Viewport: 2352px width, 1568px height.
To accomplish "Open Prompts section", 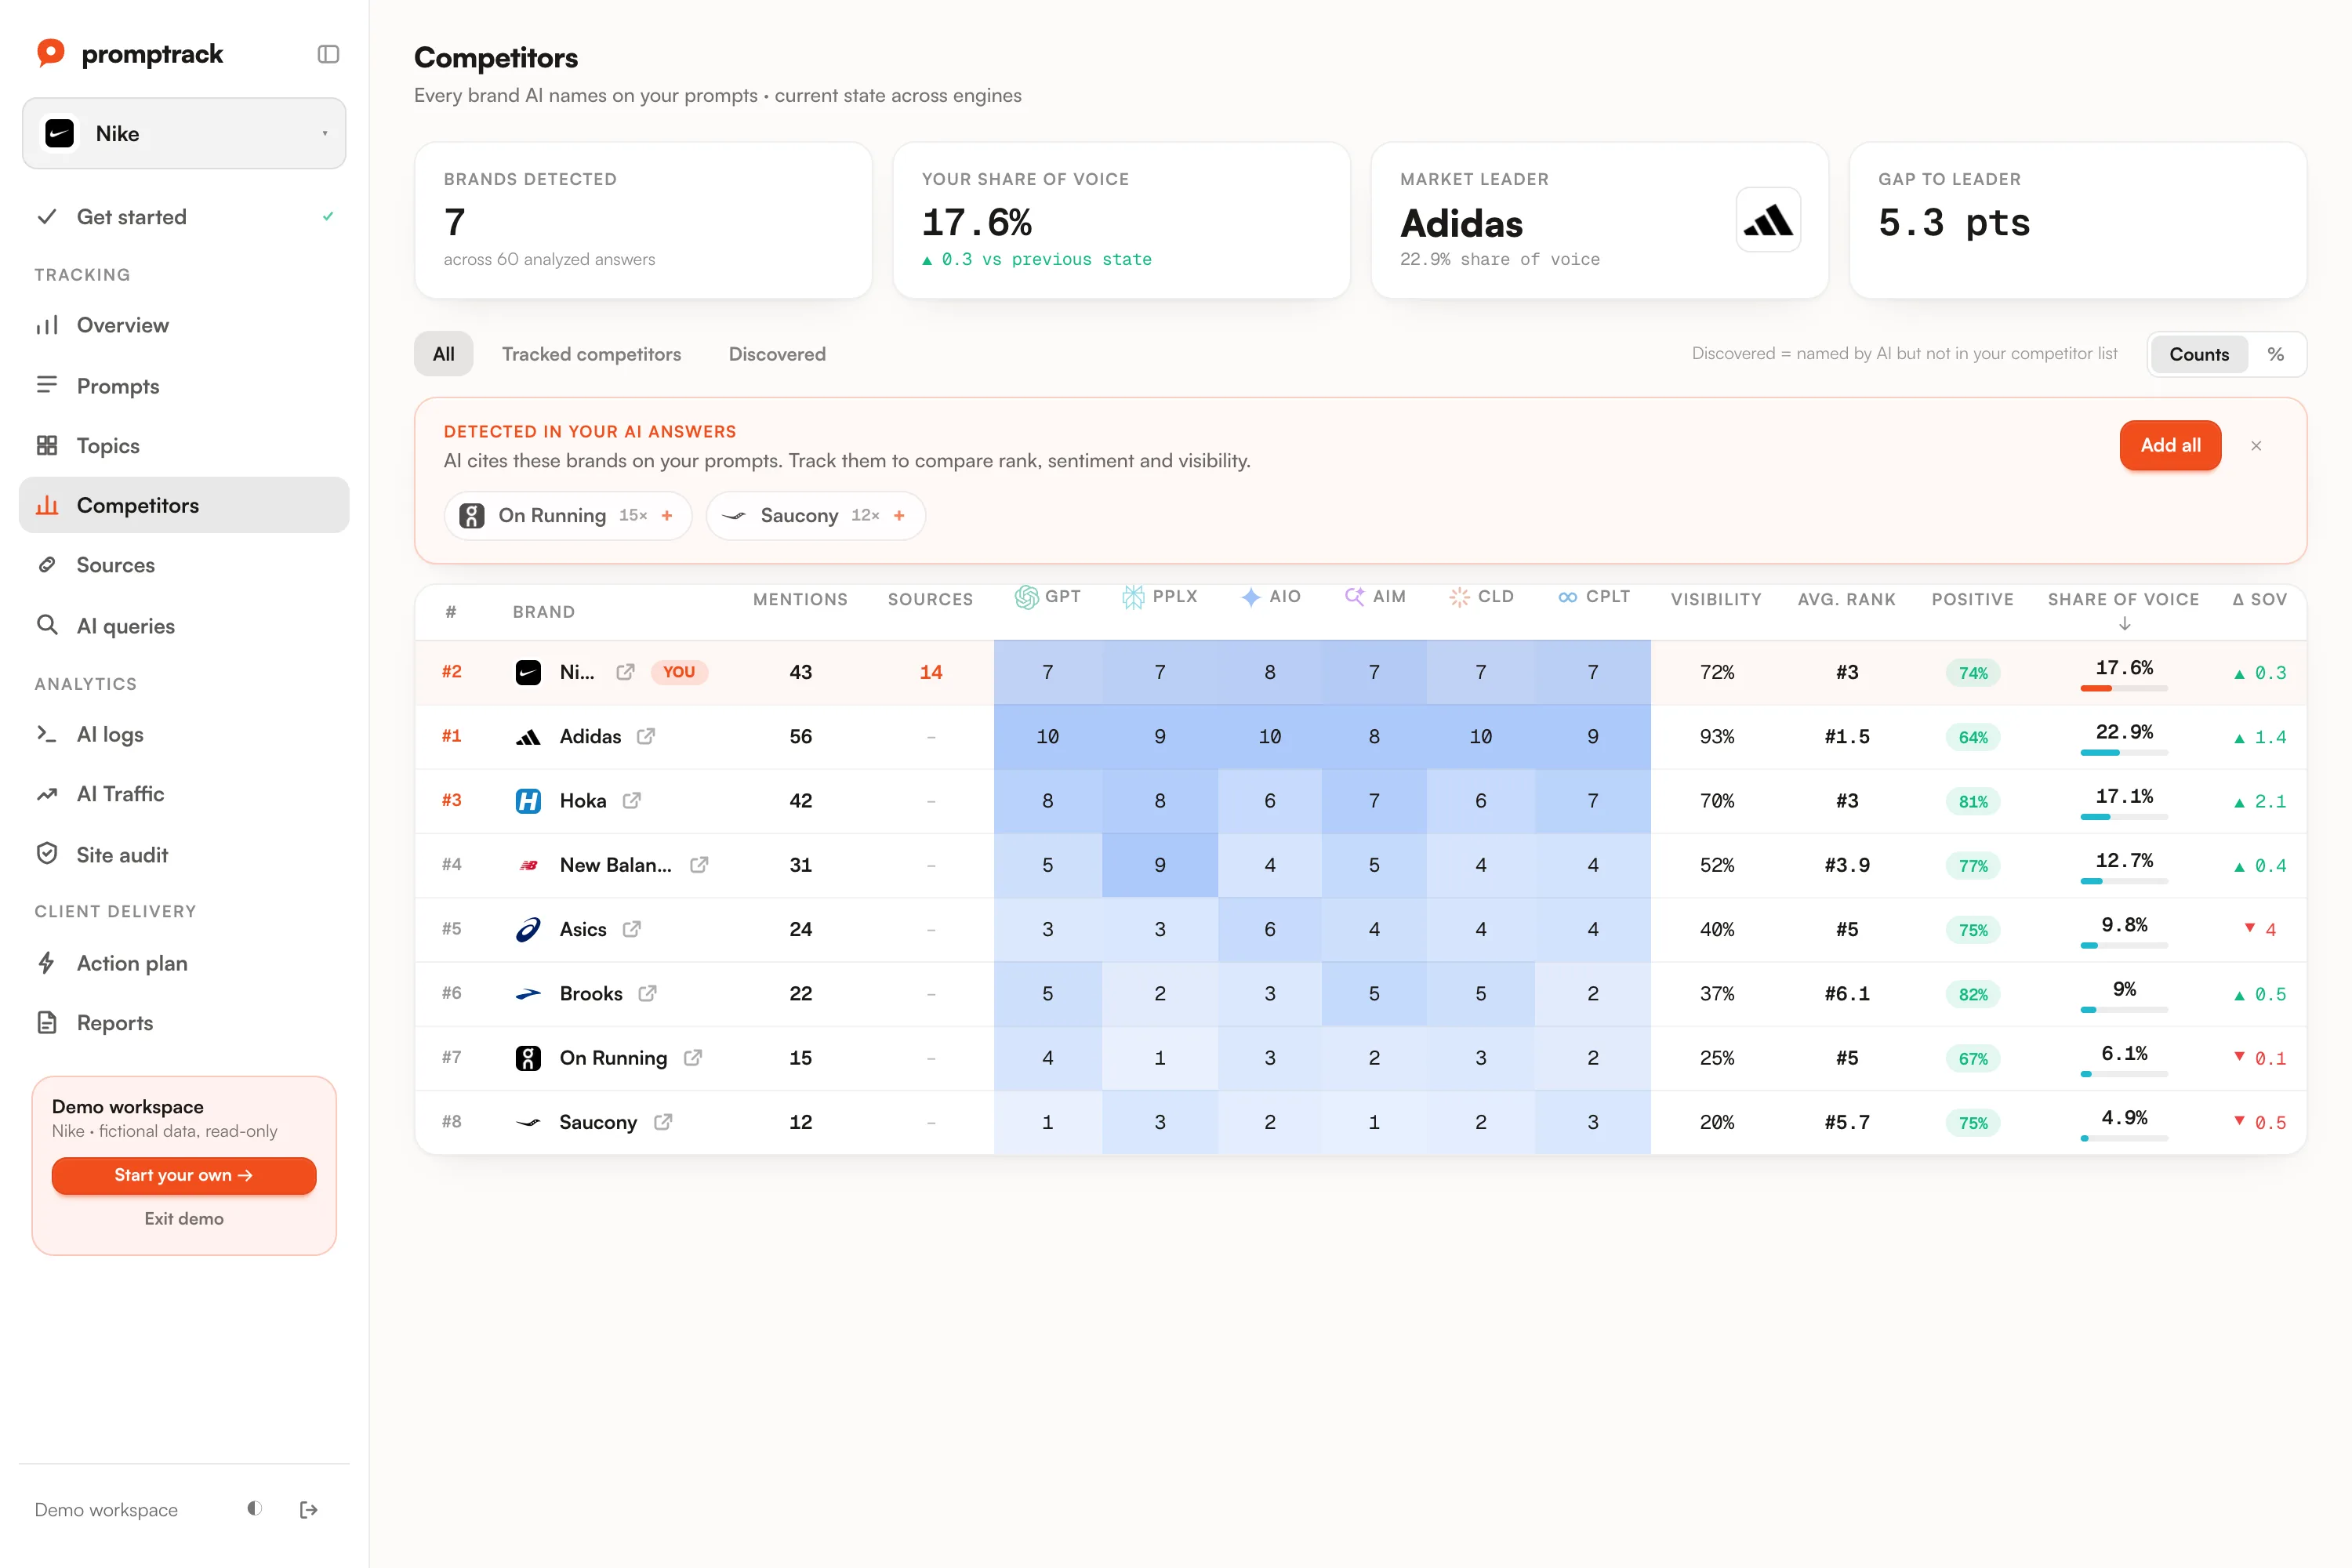I will pos(184,386).
